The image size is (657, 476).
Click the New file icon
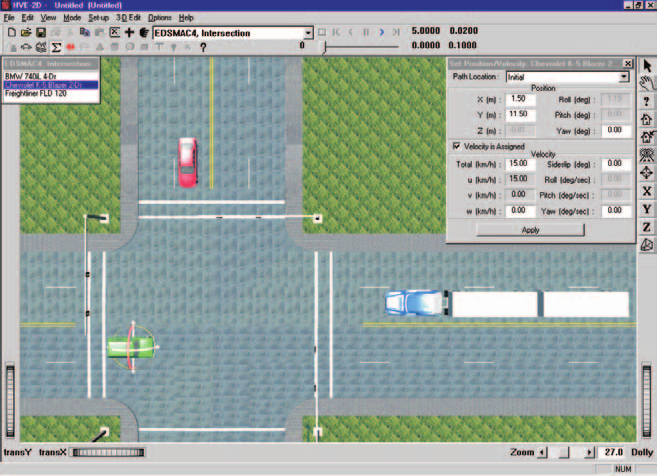12,32
